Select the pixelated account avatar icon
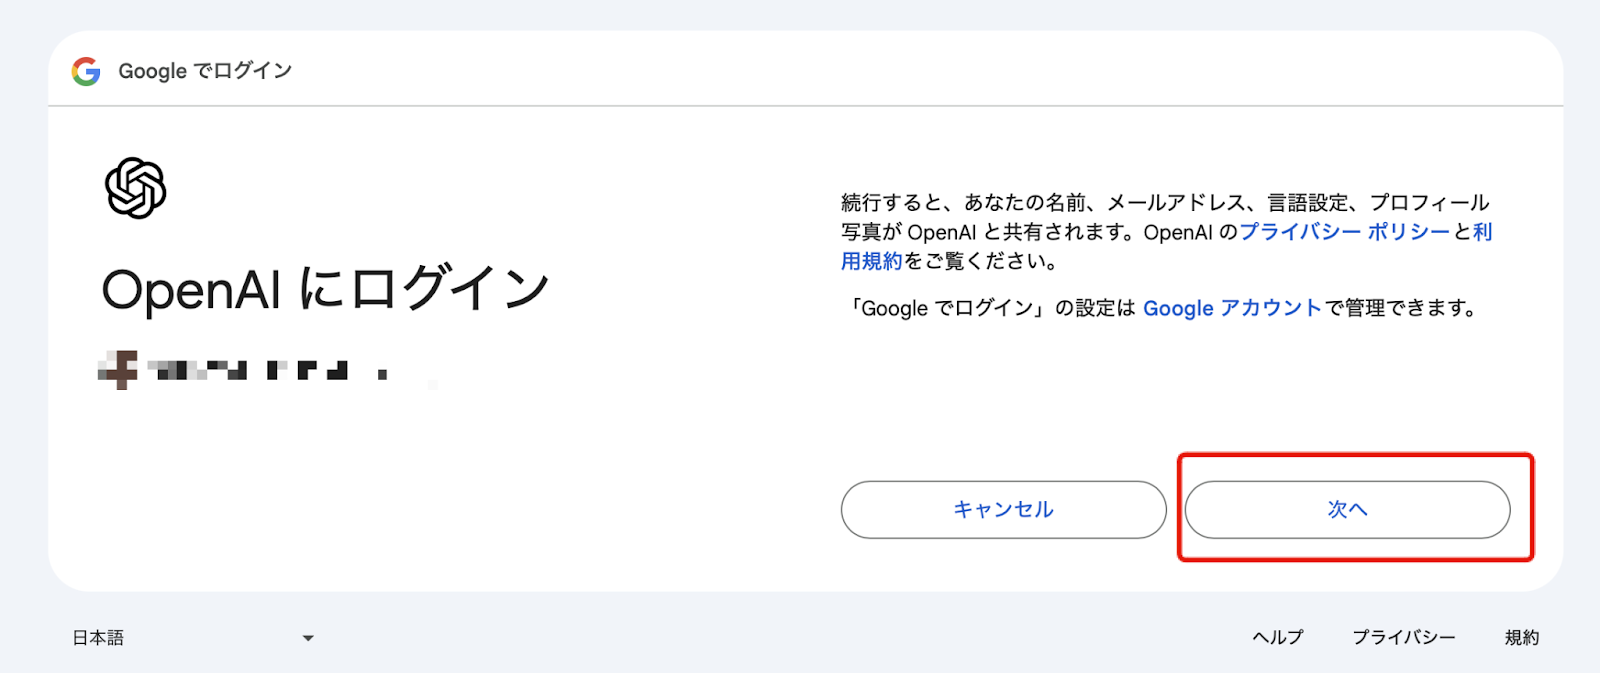The height and width of the screenshot is (673, 1600). click(118, 370)
